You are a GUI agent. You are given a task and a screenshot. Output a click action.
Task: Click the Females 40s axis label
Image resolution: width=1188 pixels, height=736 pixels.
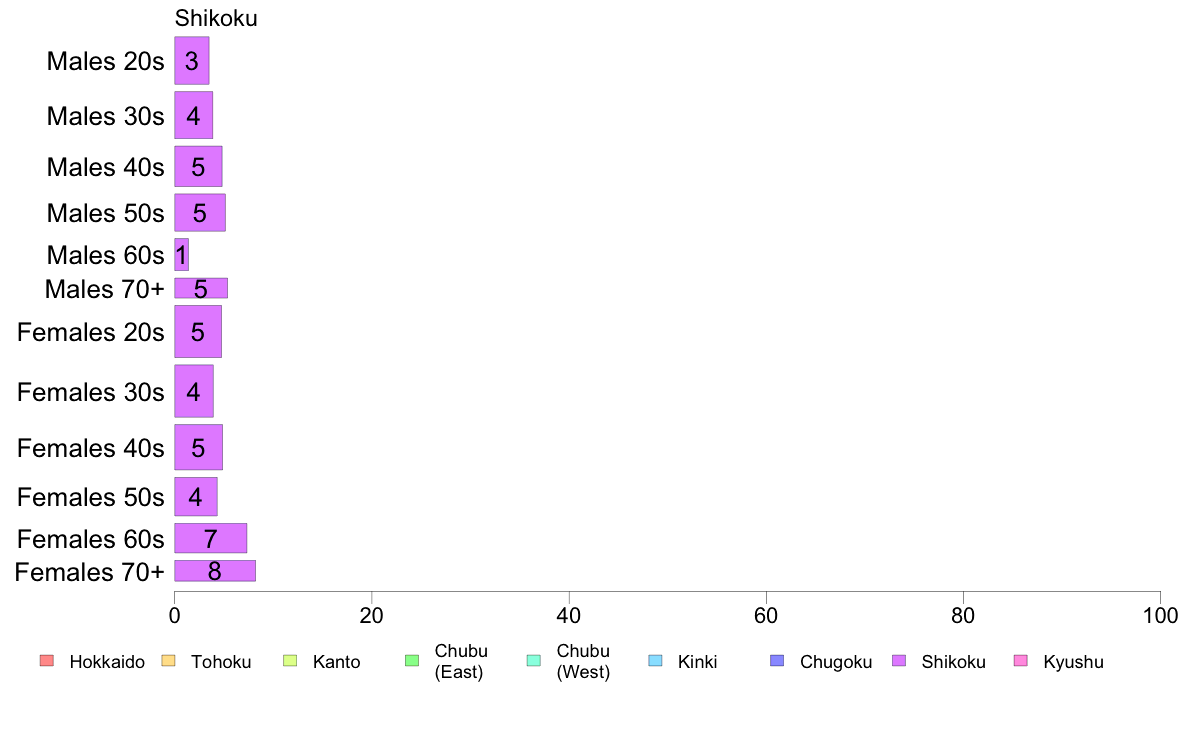coord(90,448)
